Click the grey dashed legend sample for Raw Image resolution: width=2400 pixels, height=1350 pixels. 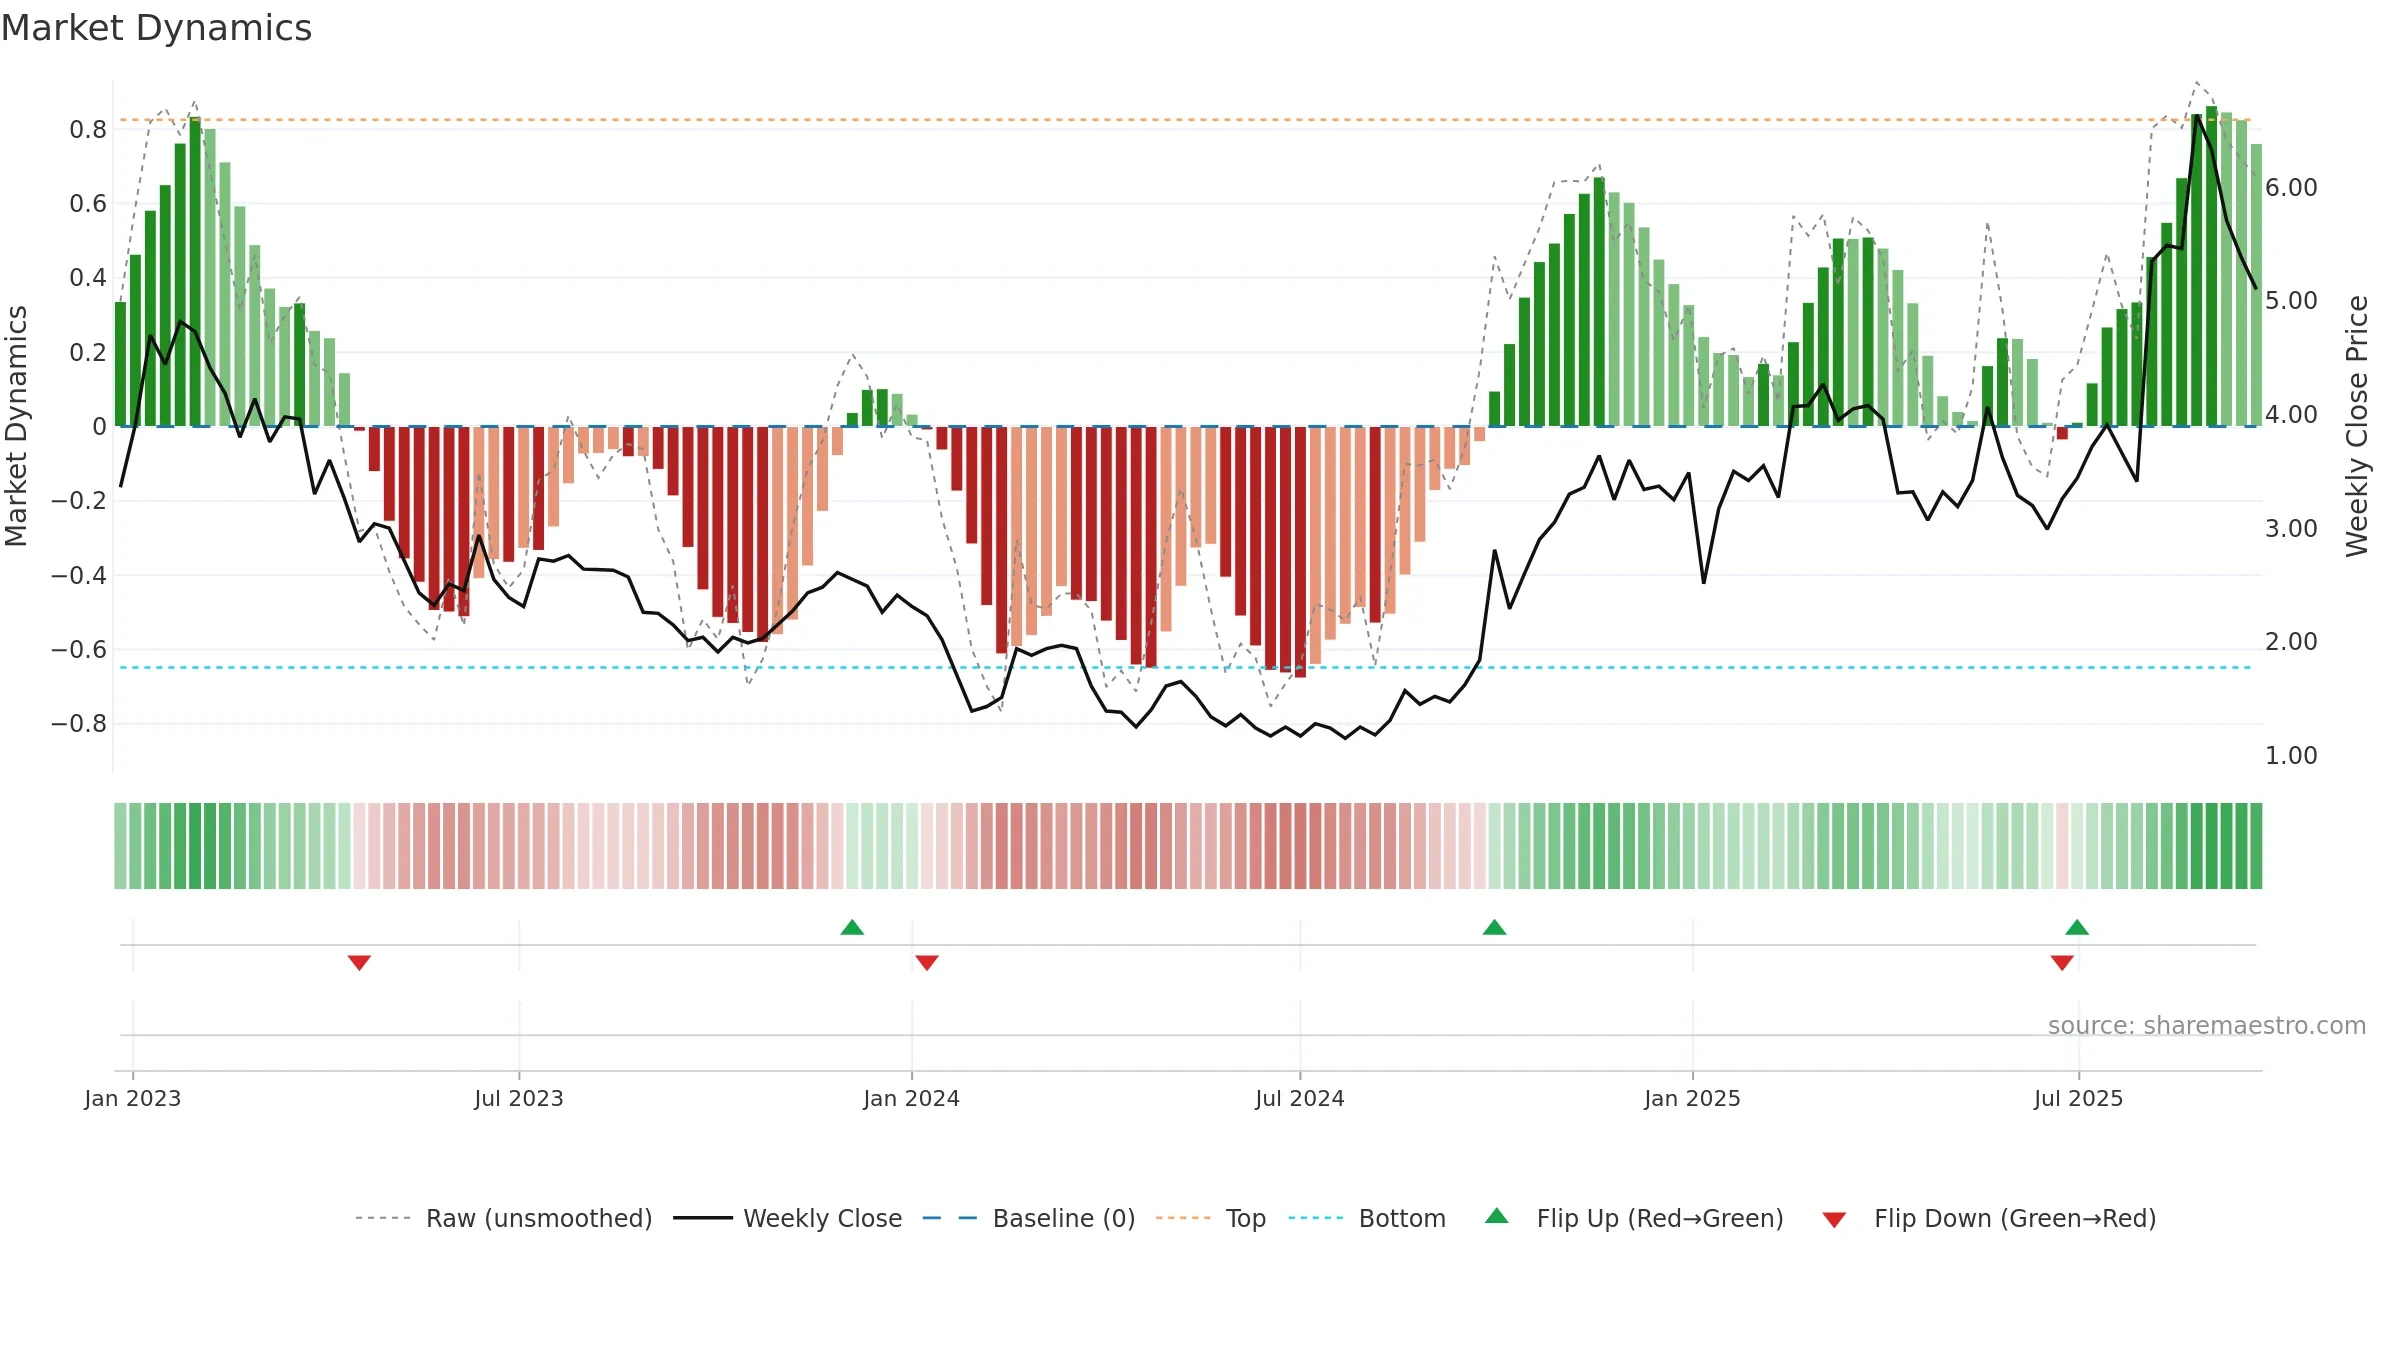tap(383, 1218)
